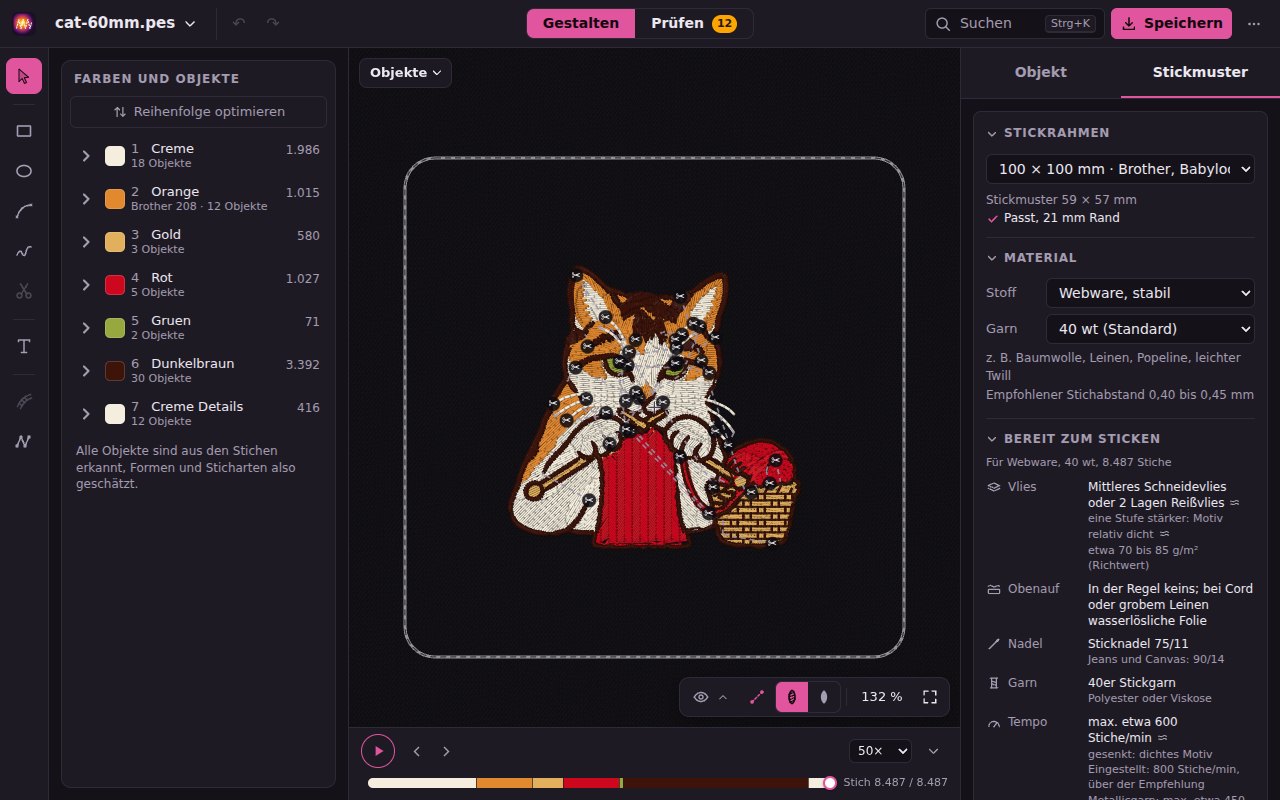Collapse the Stickrahmen section

(x=992, y=133)
